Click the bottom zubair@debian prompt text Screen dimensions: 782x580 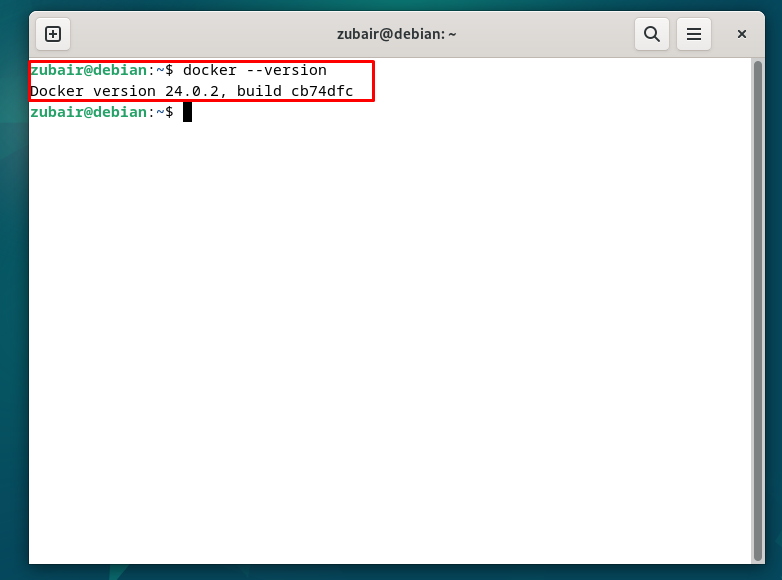coord(88,112)
